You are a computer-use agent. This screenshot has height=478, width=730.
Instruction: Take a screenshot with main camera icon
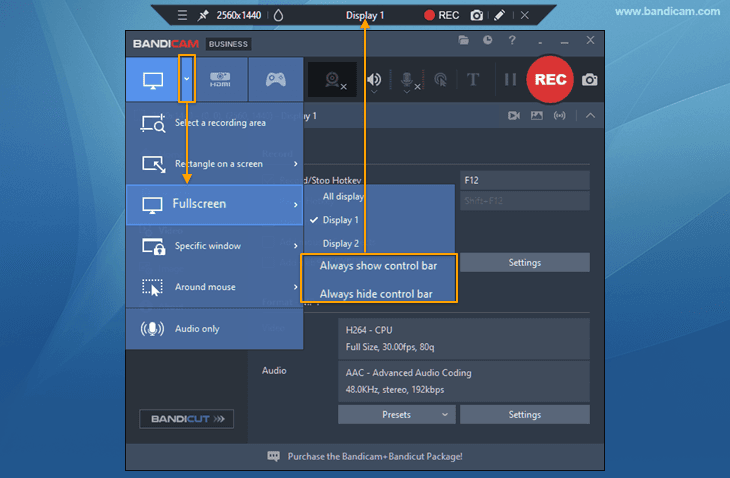tap(589, 80)
